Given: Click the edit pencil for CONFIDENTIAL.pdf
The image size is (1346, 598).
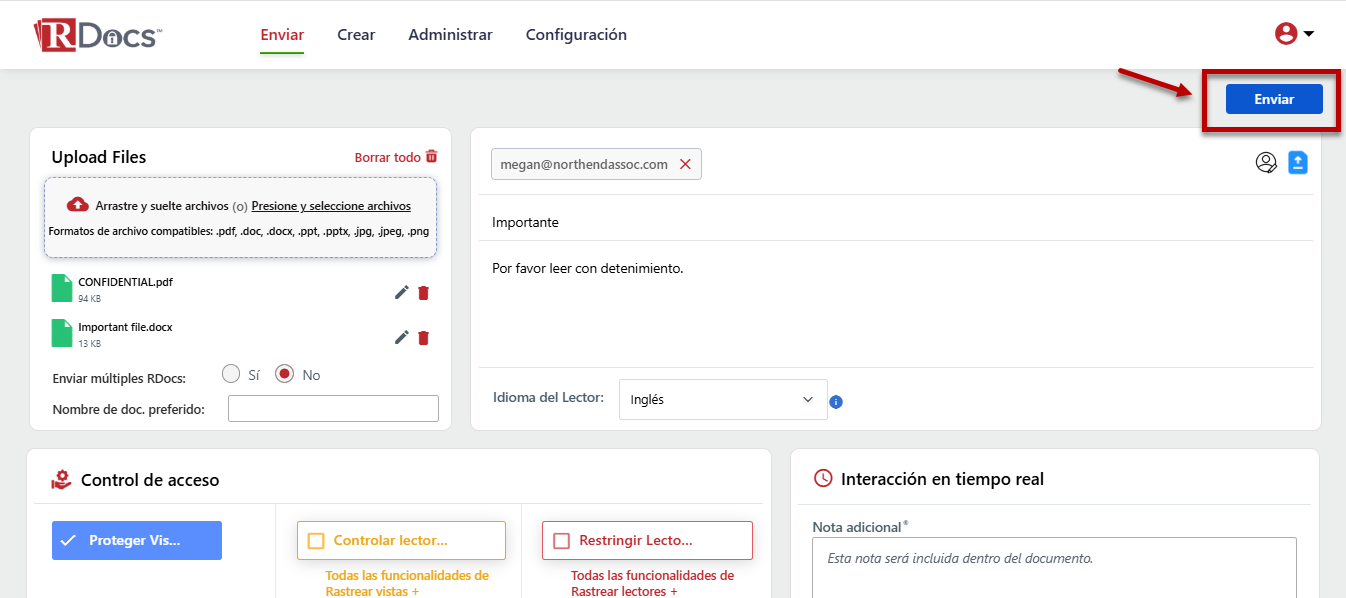Looking at the screenshot, I should coord(401,292).
